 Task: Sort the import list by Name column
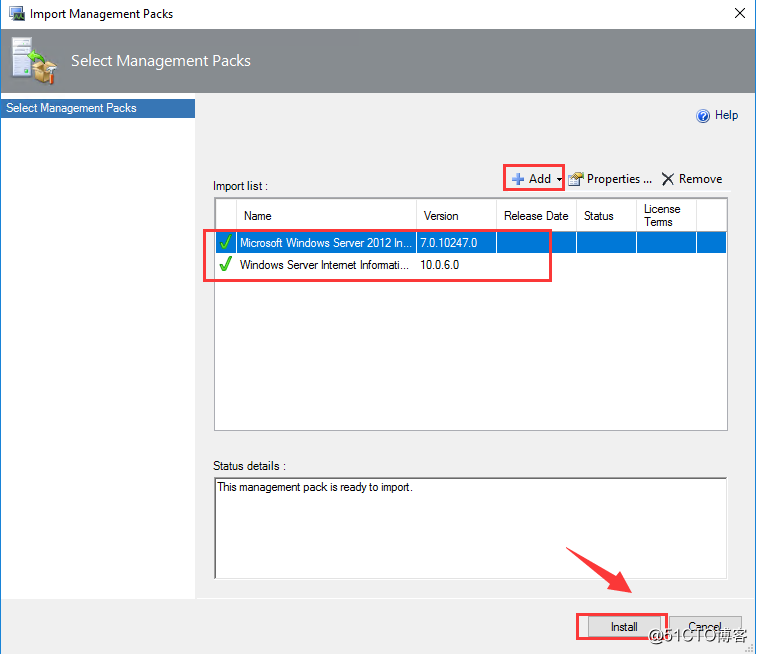[326, 216]
